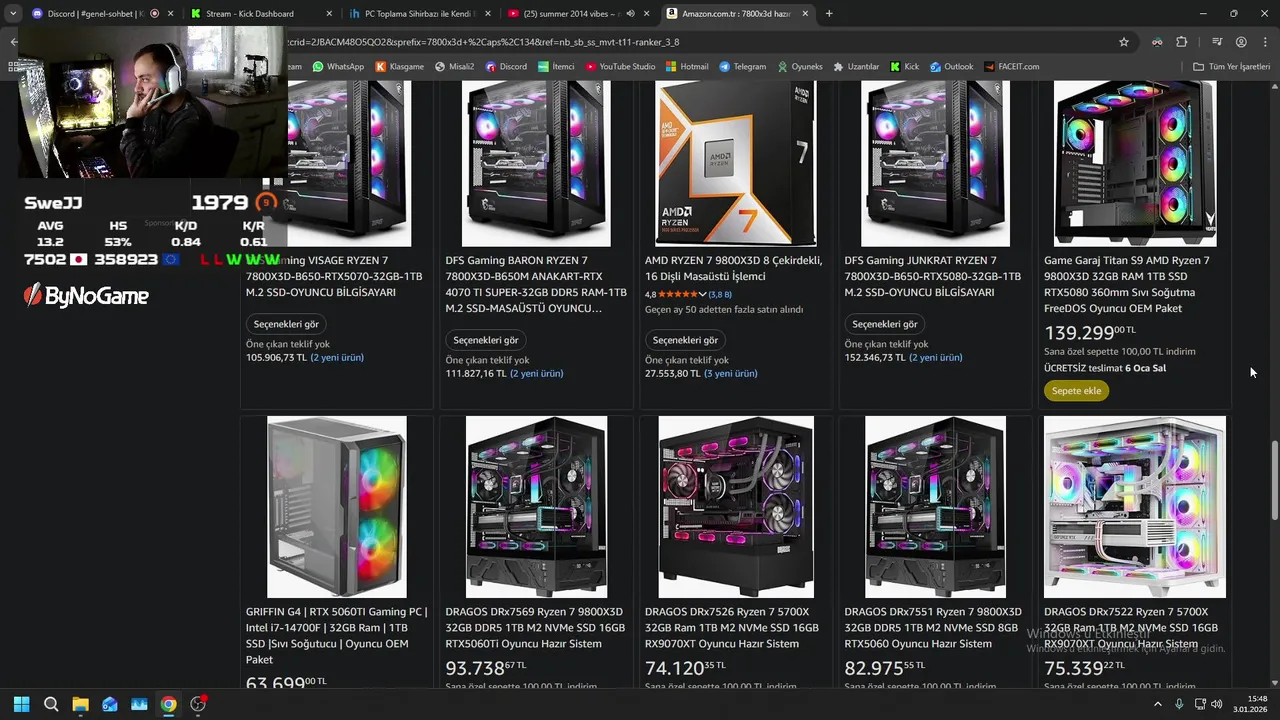Show hidden system tray icons
This screenshot has height=720, width=1280.
(x=1158, y=704)
